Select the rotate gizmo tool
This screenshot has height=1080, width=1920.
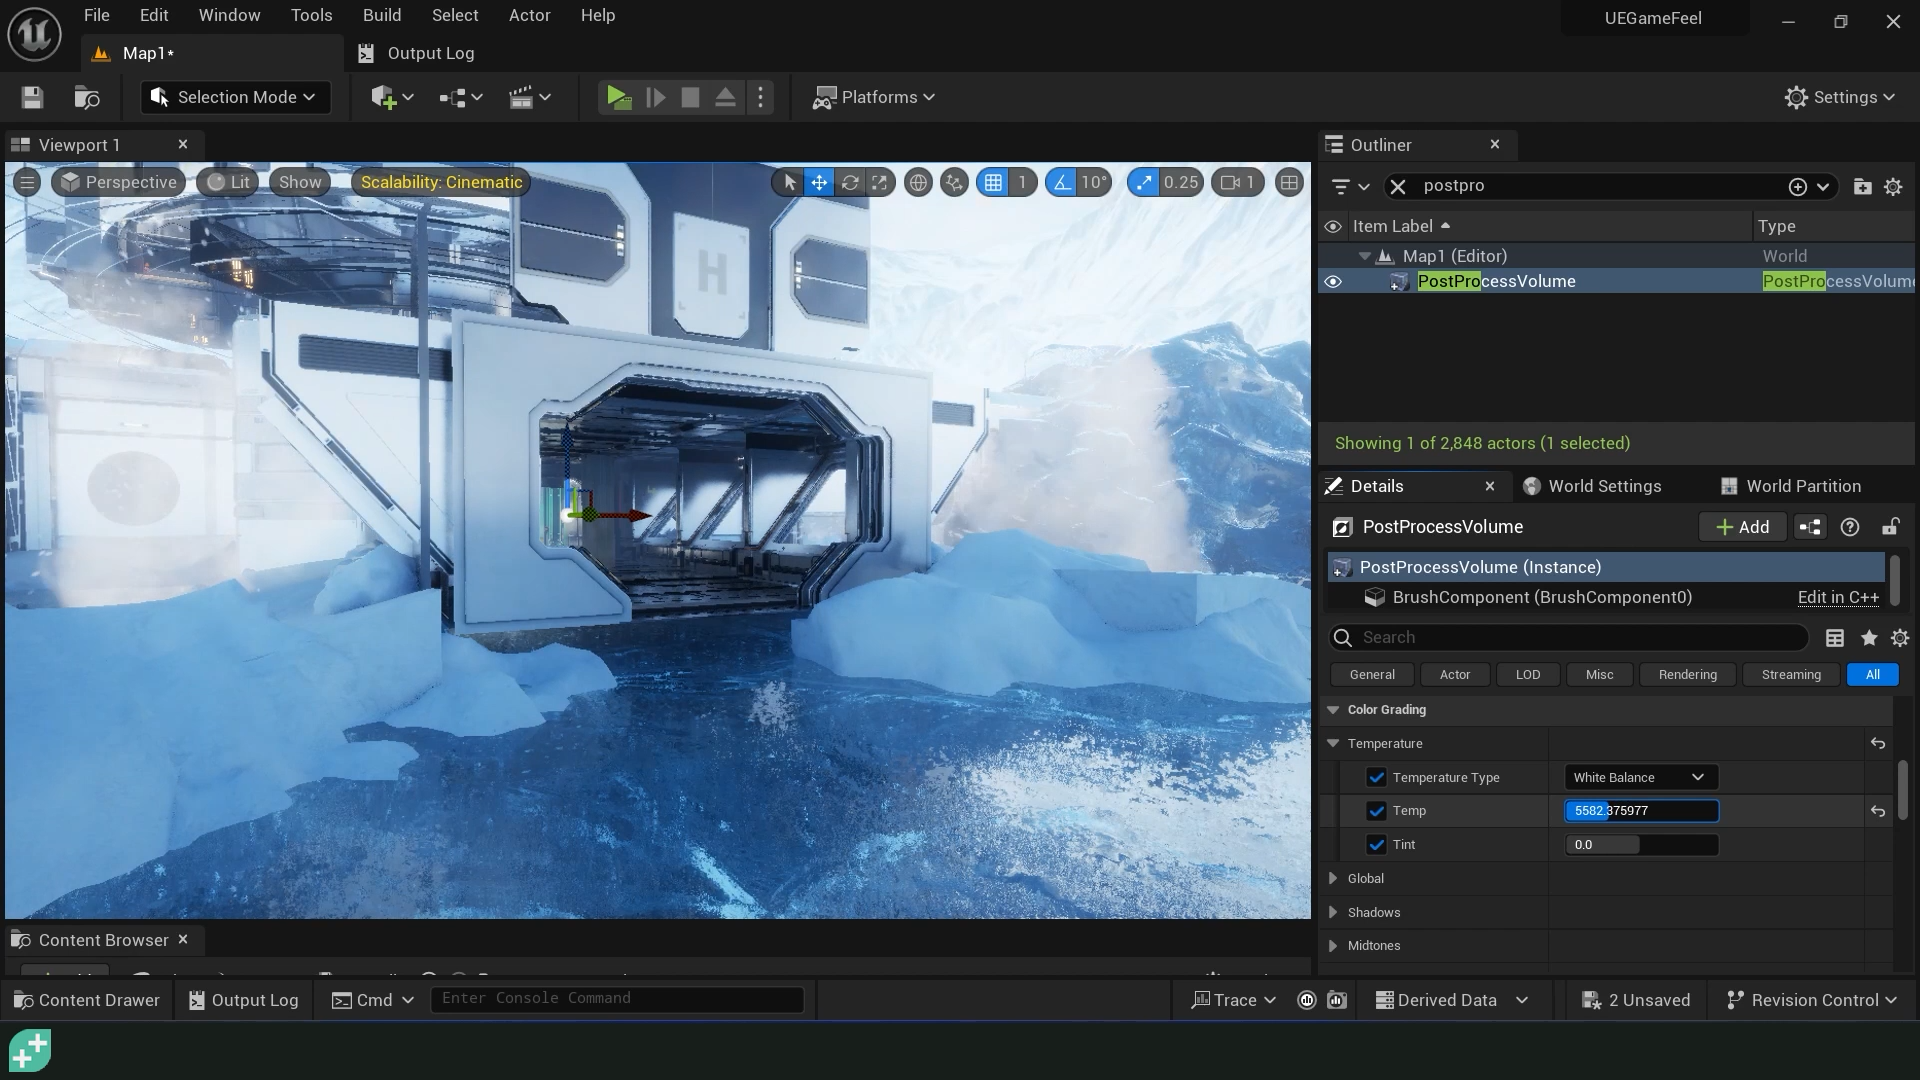pos(849,182)
